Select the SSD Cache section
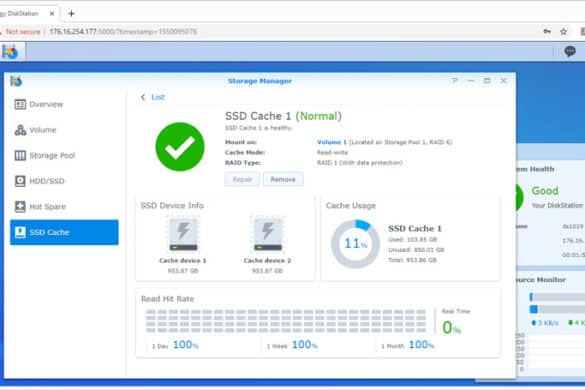585x390 pixels. pos(64,232)
